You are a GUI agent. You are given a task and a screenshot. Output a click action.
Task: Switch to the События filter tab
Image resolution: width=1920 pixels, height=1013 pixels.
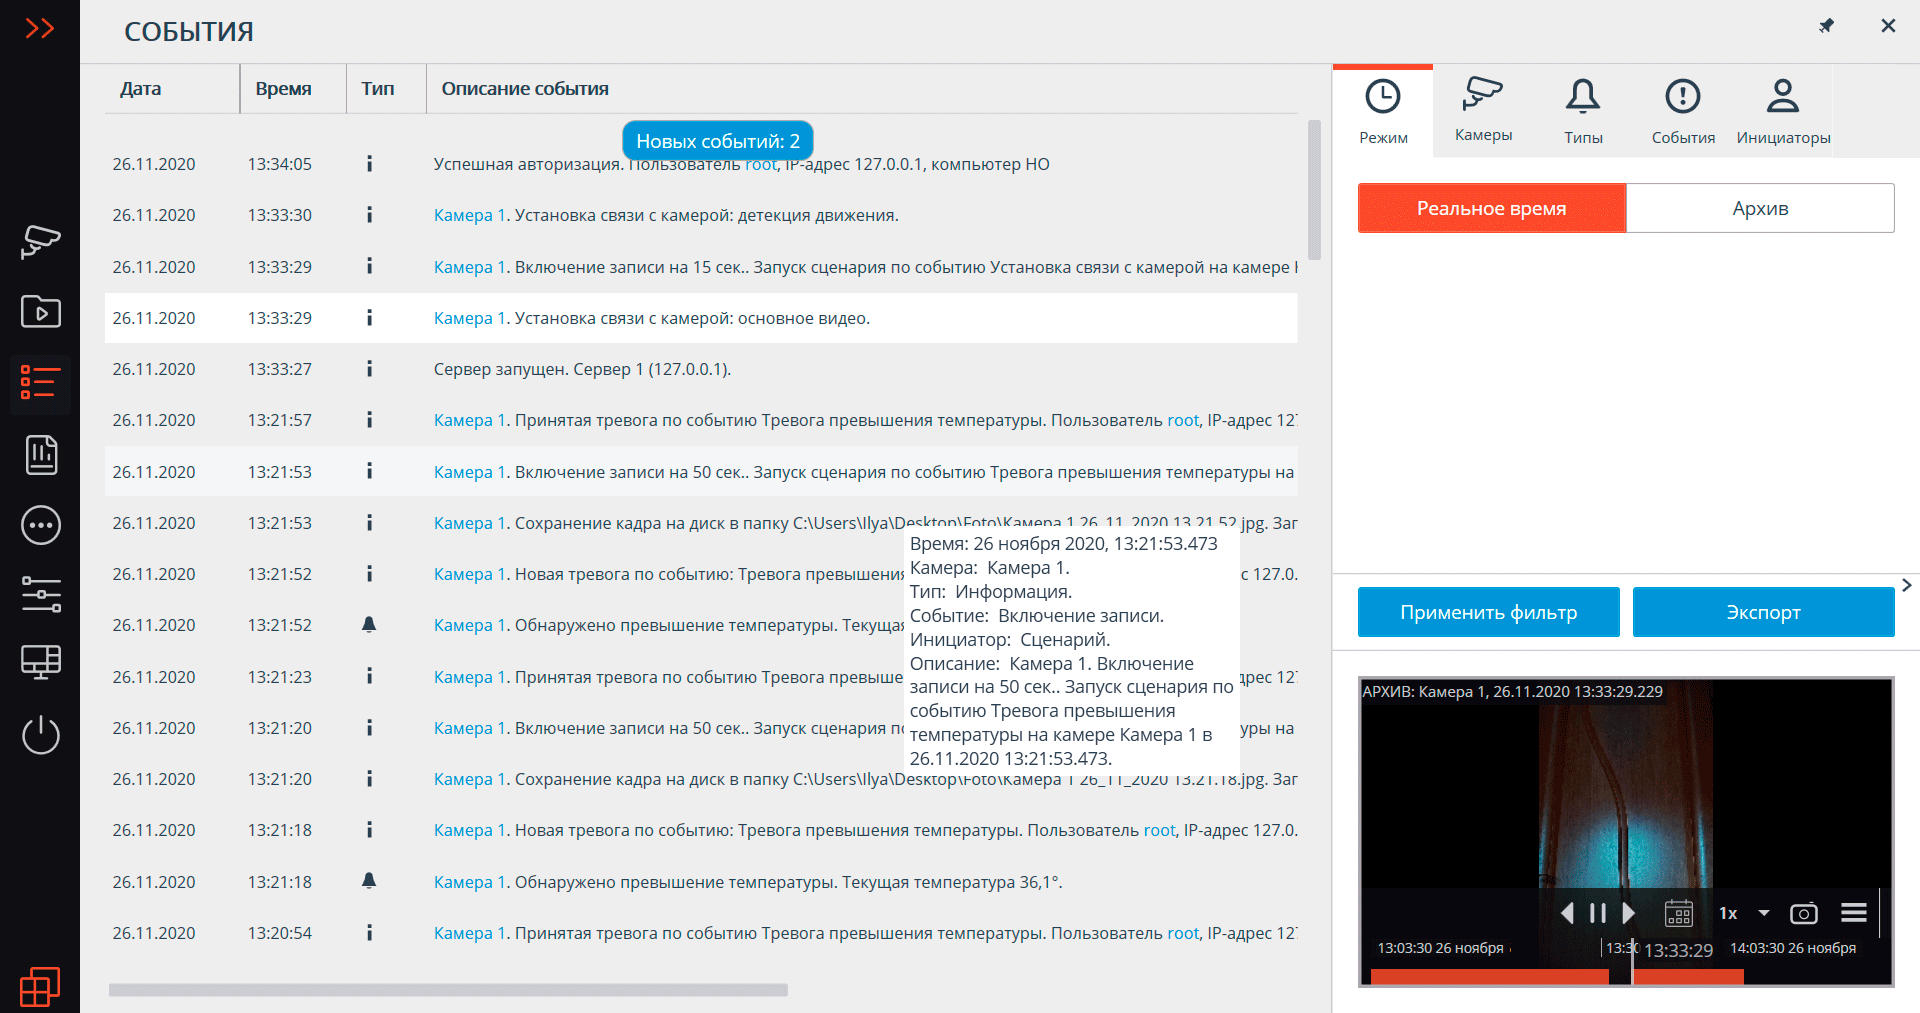click(1683, 111)
